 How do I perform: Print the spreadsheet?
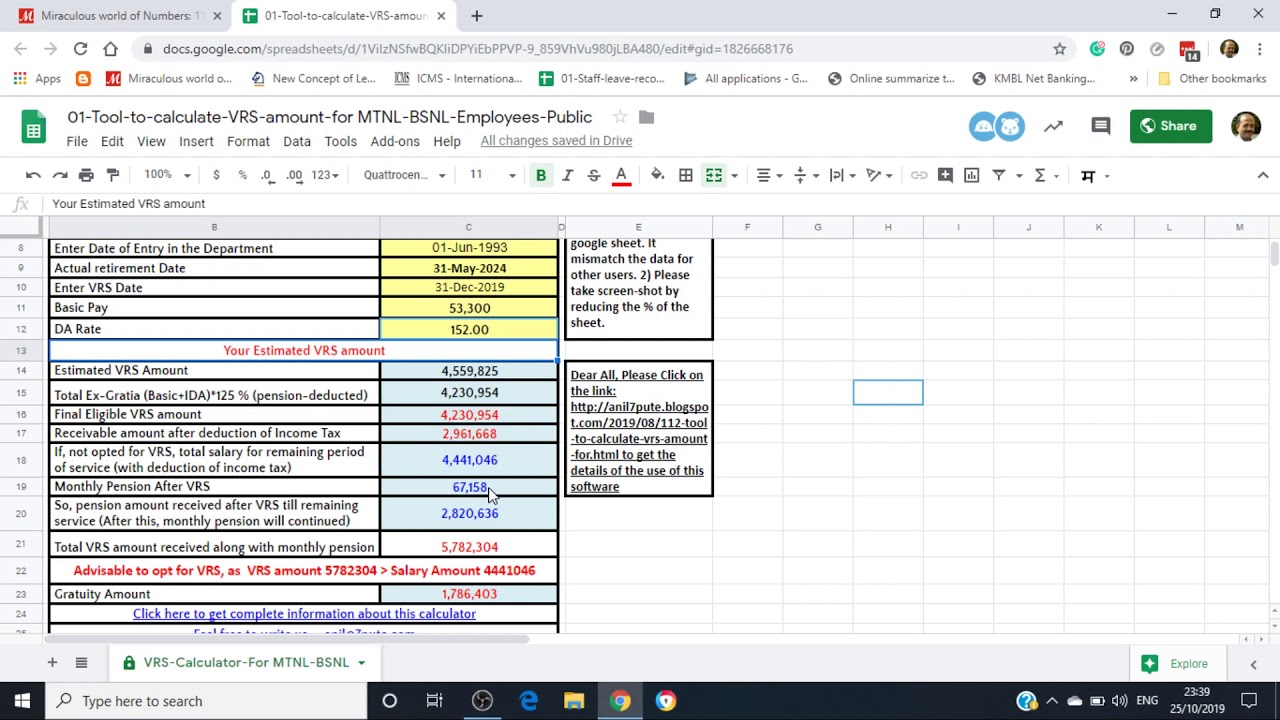[x=86, y=175]
